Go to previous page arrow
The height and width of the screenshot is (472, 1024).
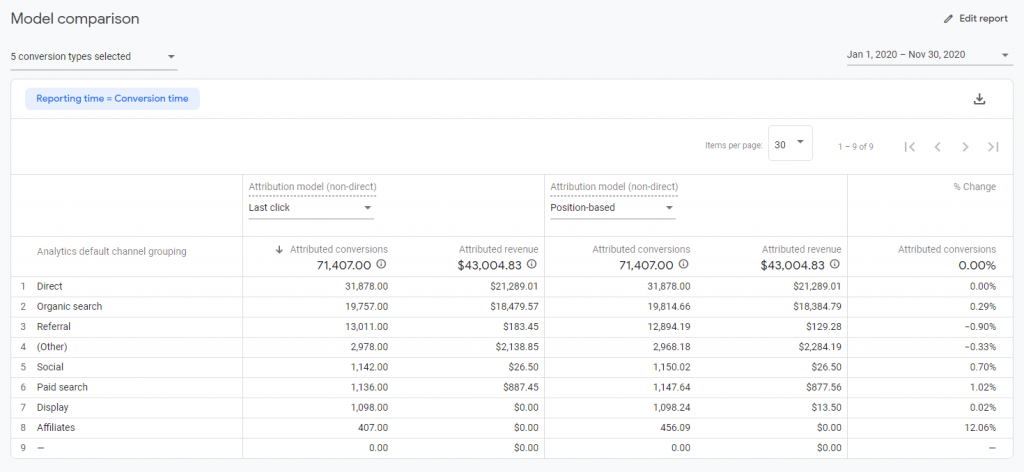pyautogui.click(x=937, y=147)
